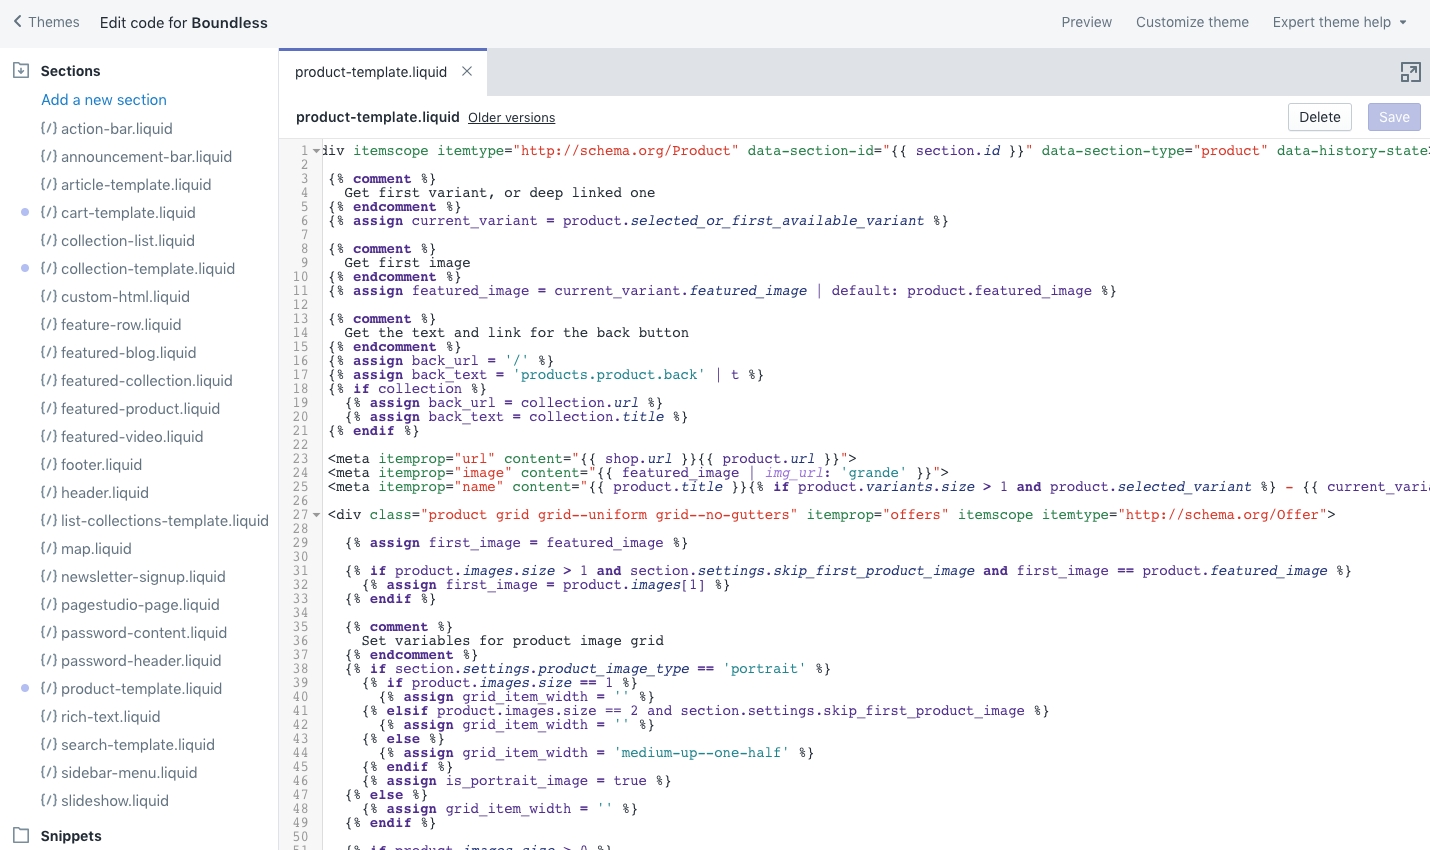The width and height of the screenshot is (1430, 850).
Task: Click the liquid file icon for action-bar.liquid
Action: coord(48,129)
